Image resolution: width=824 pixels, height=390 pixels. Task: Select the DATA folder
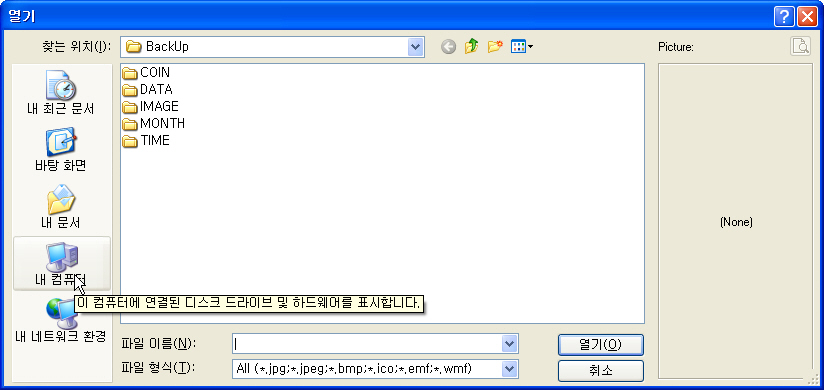[147, 90]
